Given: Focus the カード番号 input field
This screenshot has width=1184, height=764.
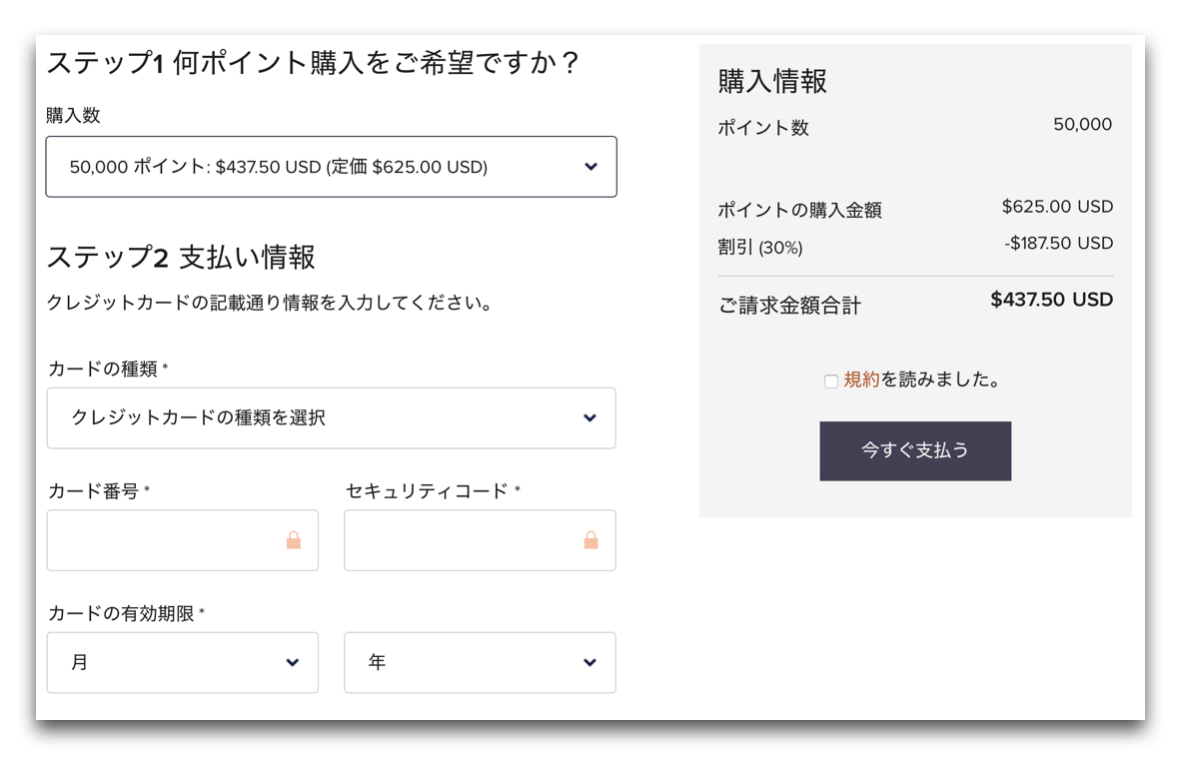Looking at the screenshot, I should click(183, 541).
